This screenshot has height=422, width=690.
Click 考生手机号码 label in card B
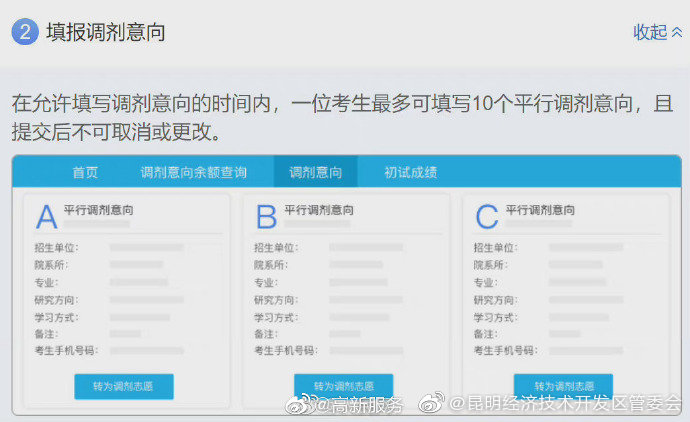pyautogui.click(x=286, y=351)
